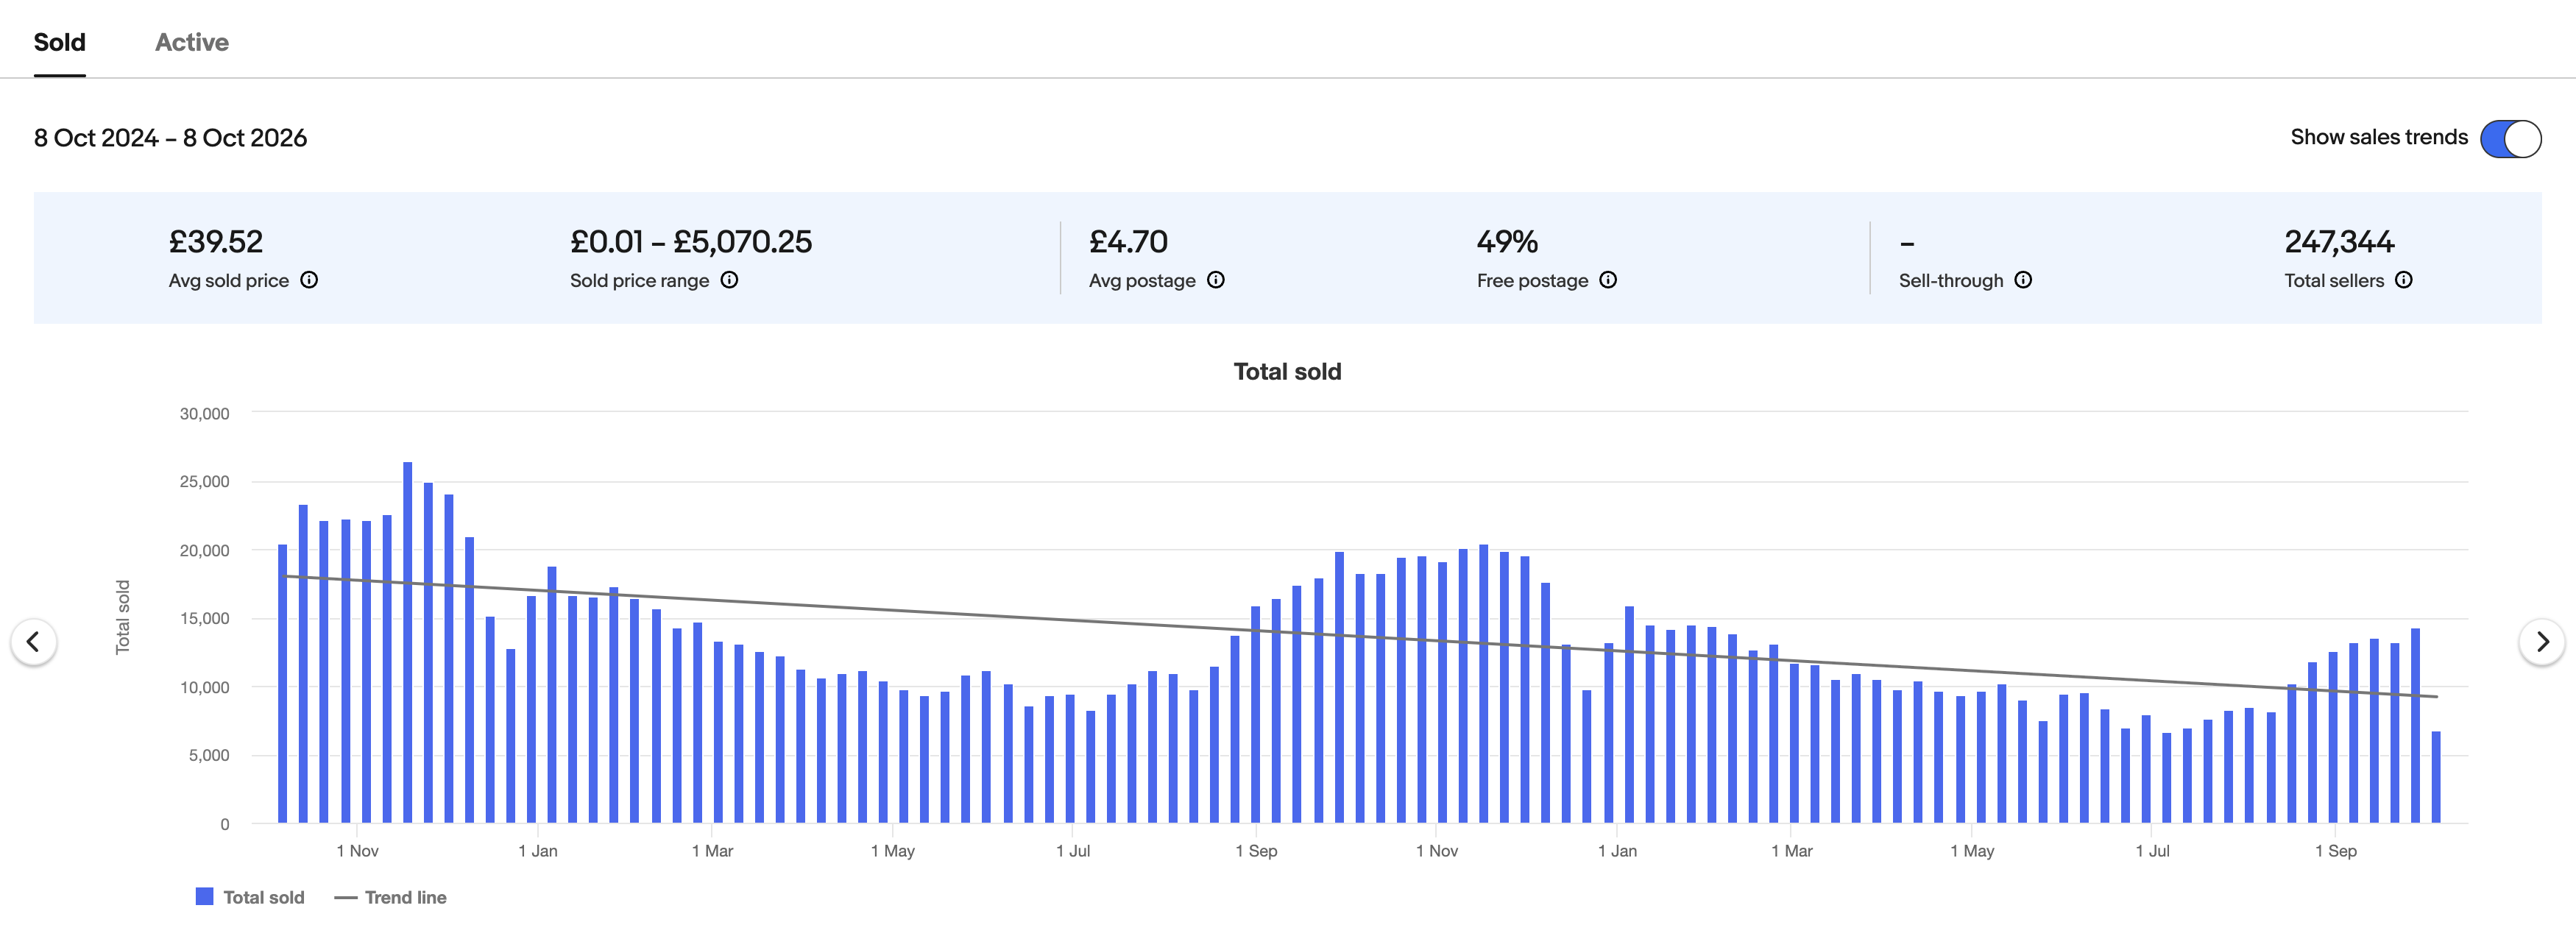Click the Sell-through label text

click(x=1951, y=281)
